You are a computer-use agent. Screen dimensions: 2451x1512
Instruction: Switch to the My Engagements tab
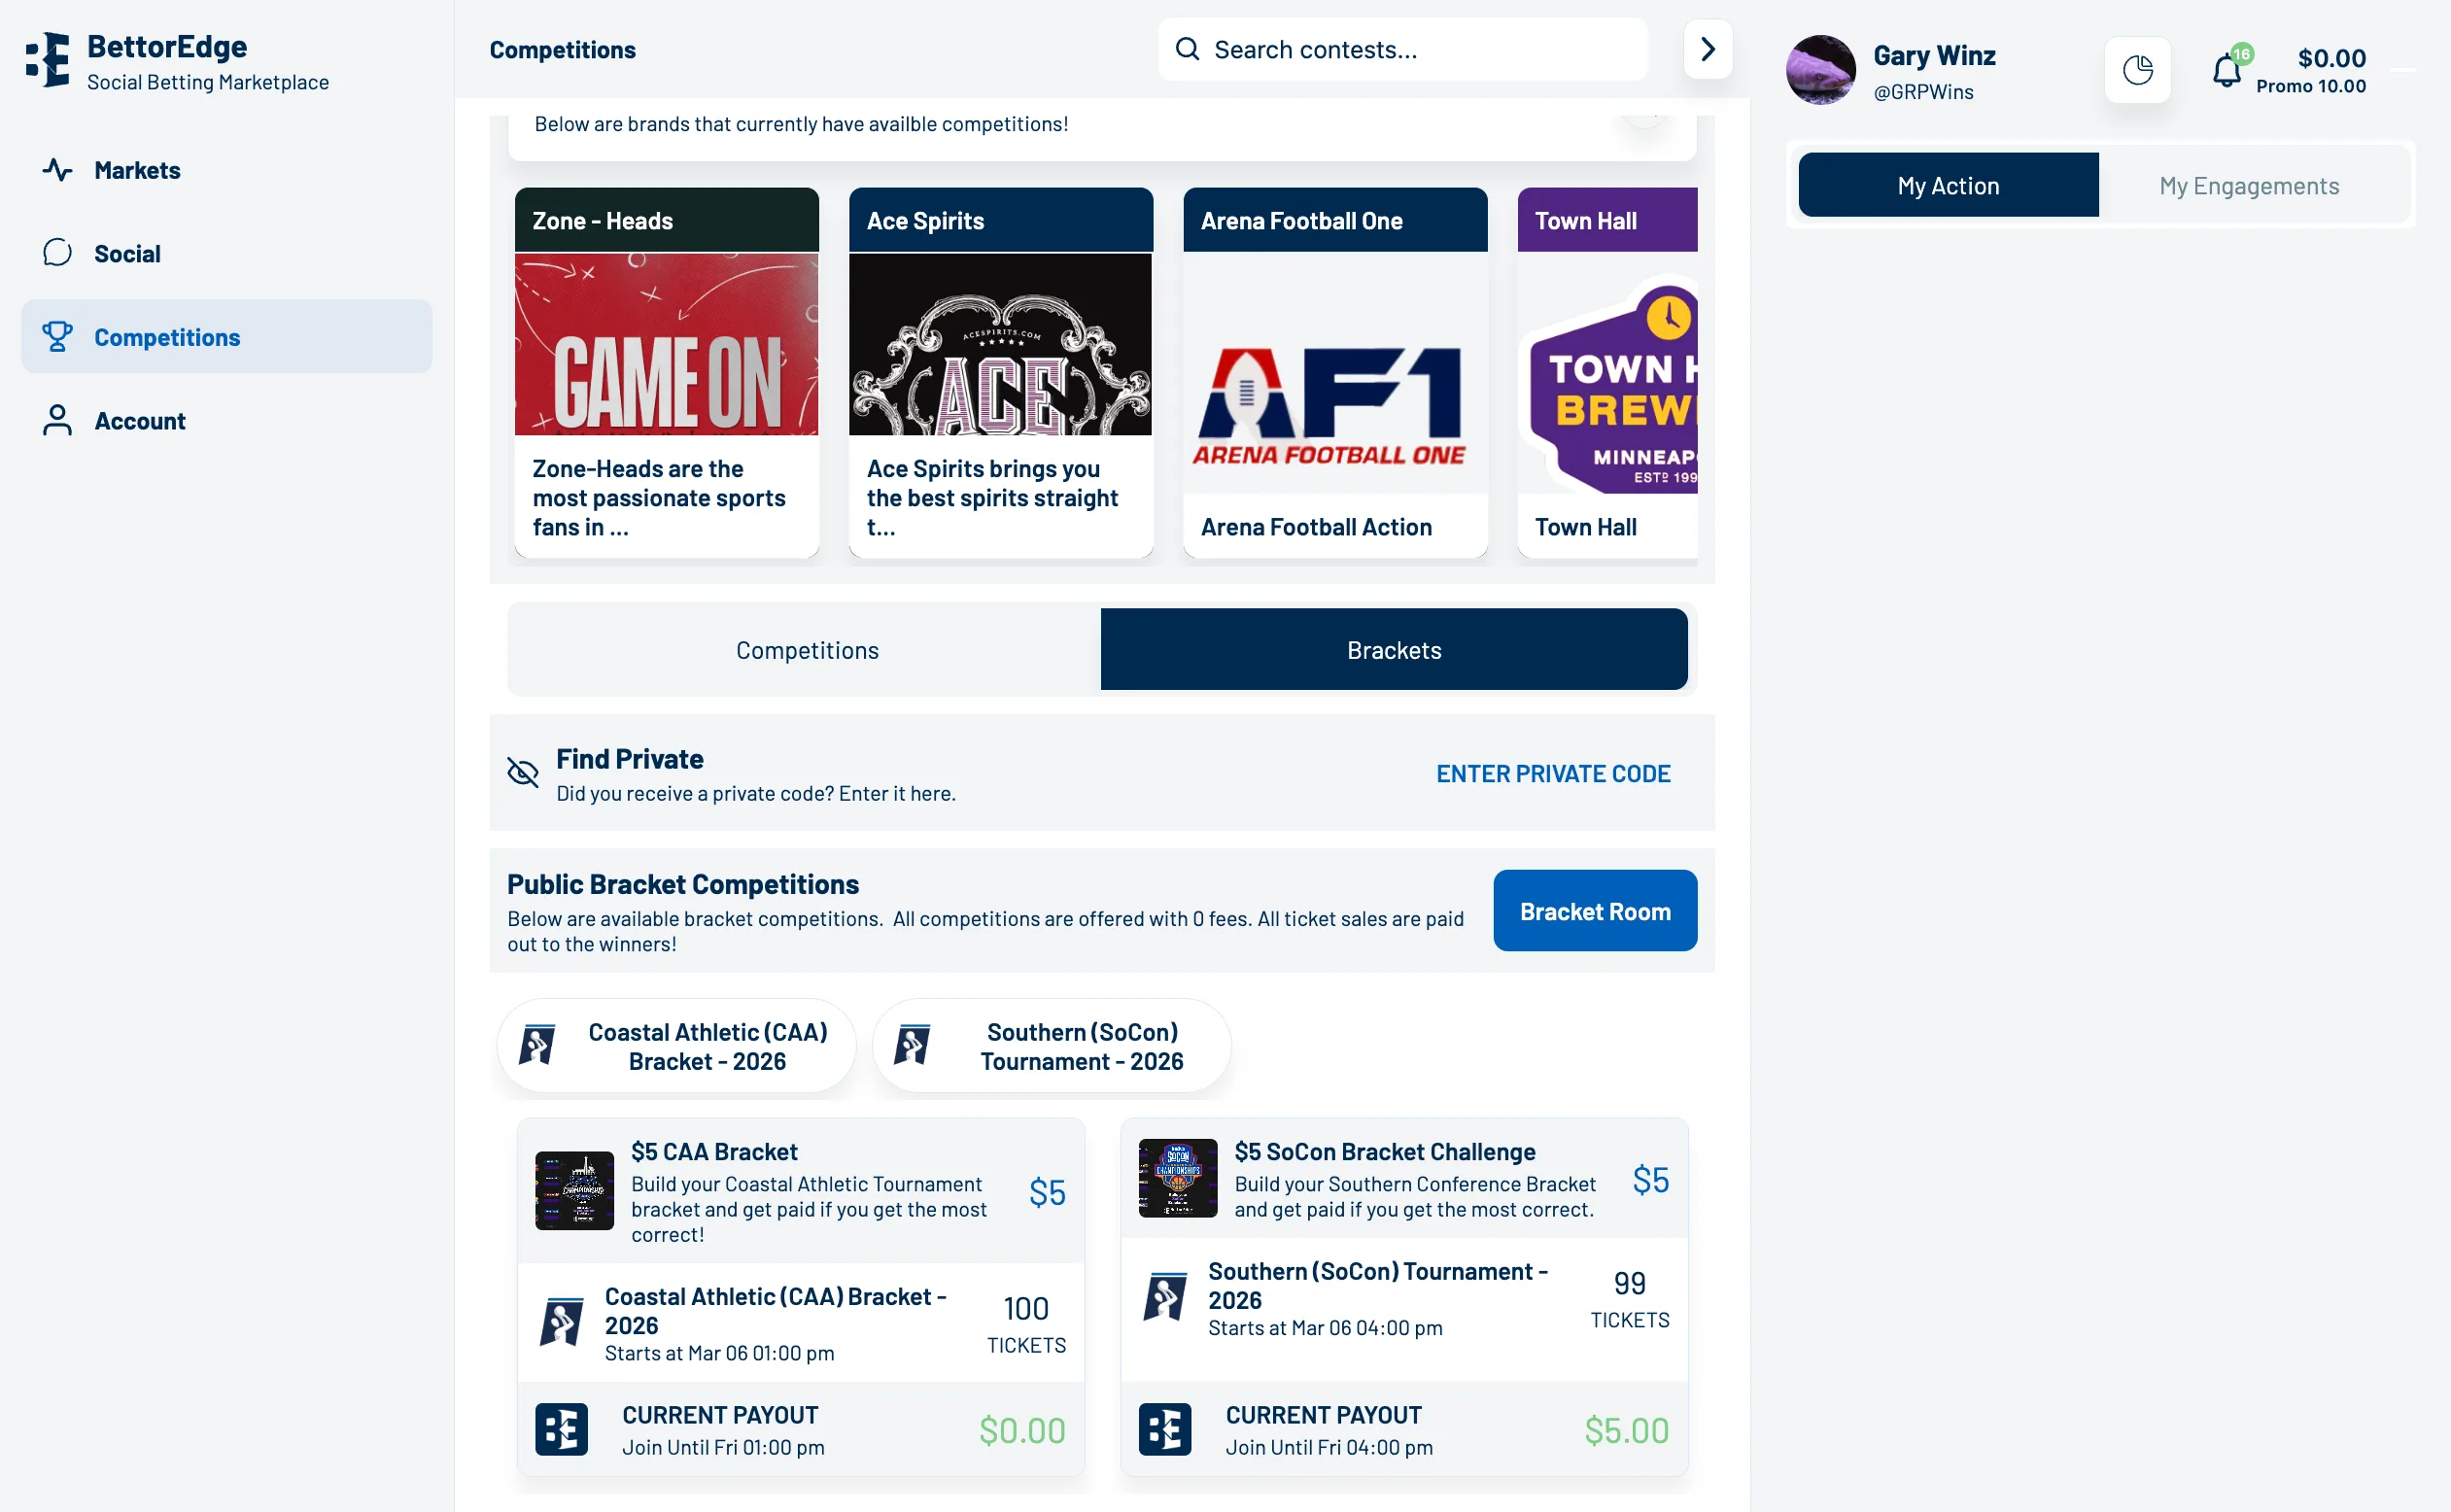coord(2249,185)
